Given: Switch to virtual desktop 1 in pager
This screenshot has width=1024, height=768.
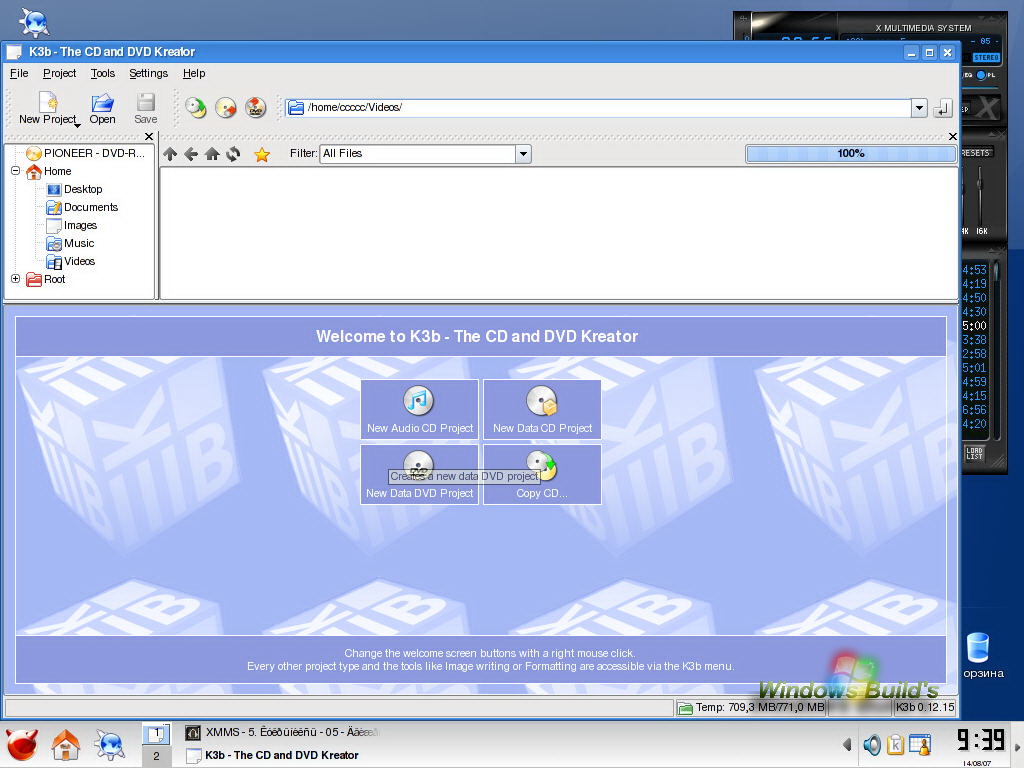Looking at the screenshot, I should click(x=156, y=734).
